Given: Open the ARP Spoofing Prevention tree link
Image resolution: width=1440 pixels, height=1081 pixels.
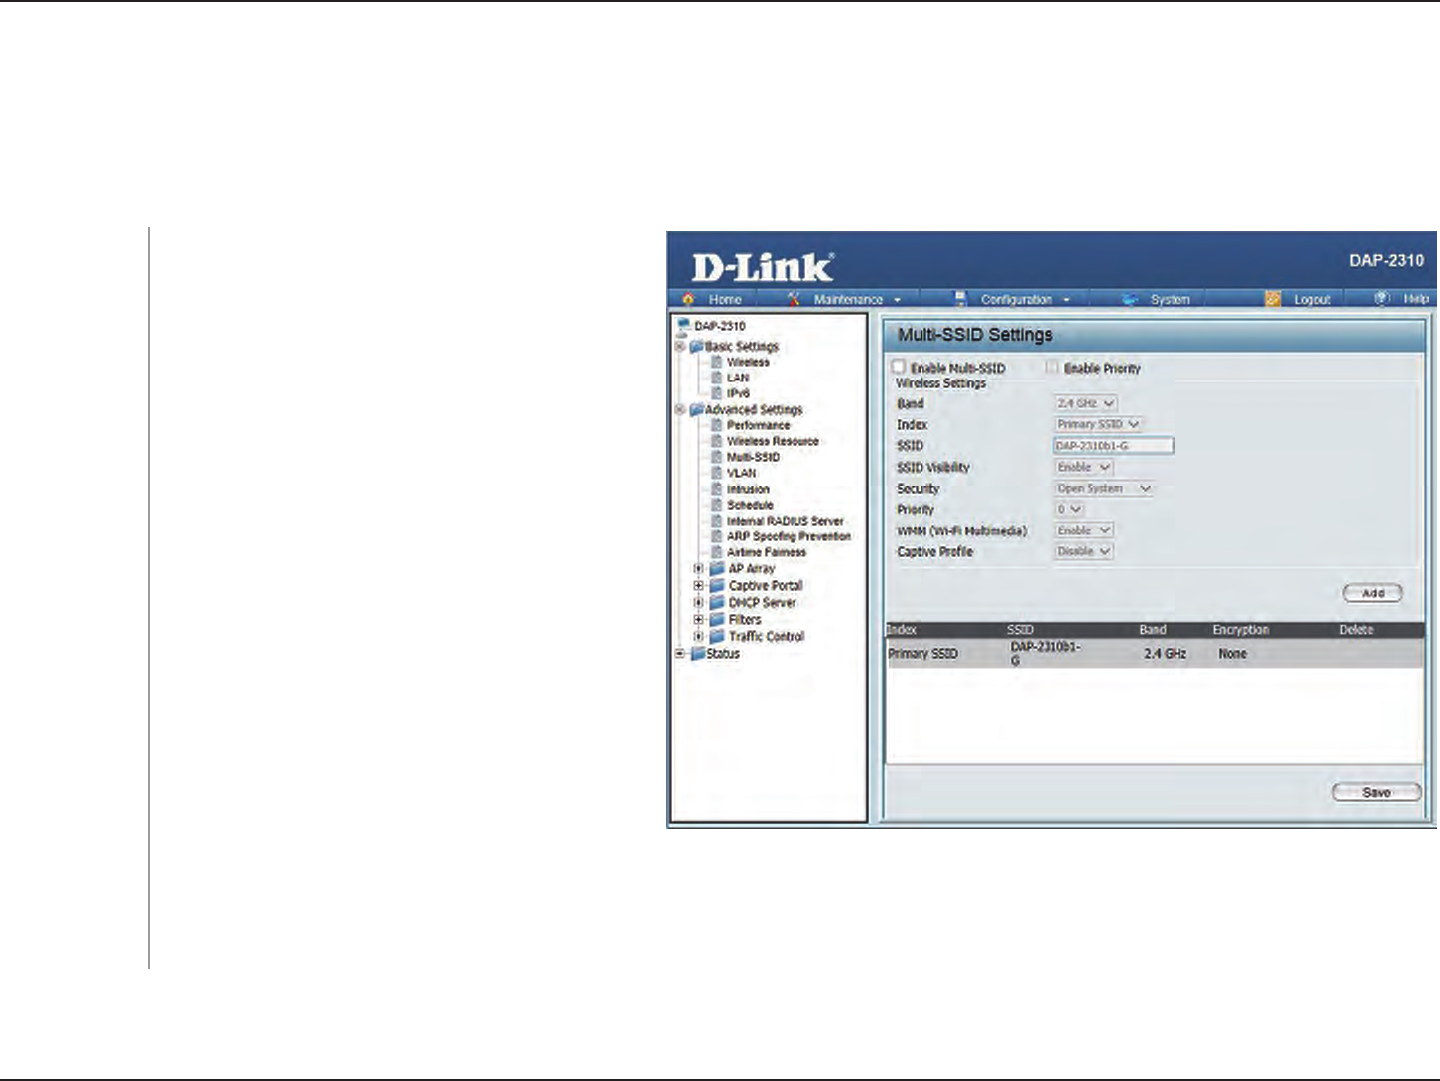Looking at the screenshot, I should pos(789,536).
